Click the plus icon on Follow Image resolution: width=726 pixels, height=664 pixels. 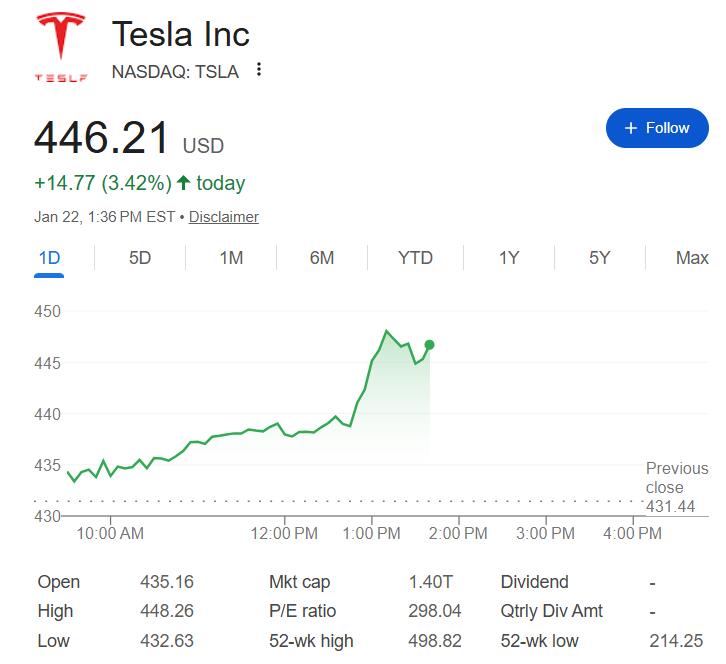(x=630, y=128)
